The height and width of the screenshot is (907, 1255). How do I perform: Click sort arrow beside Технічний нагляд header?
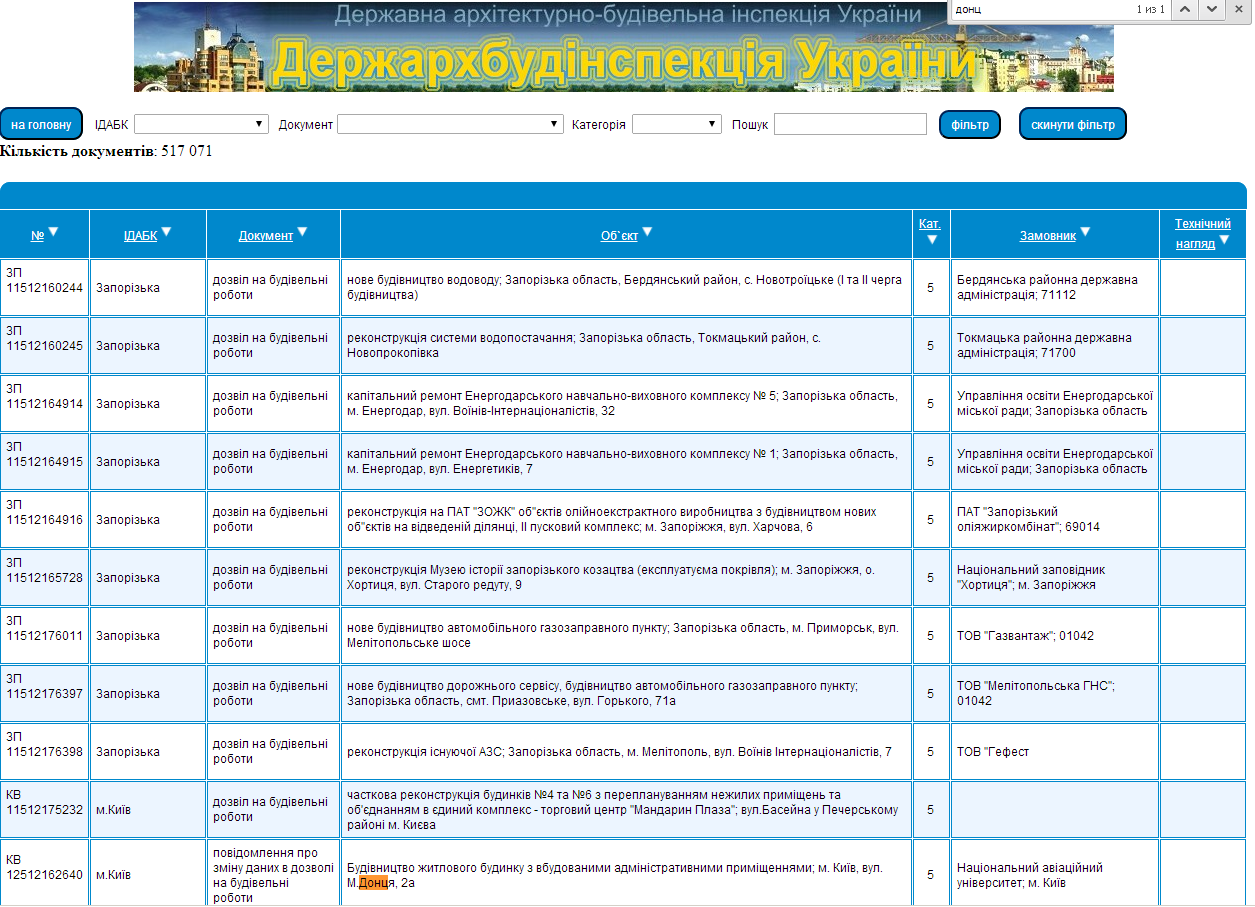[x=1224, y=240]
